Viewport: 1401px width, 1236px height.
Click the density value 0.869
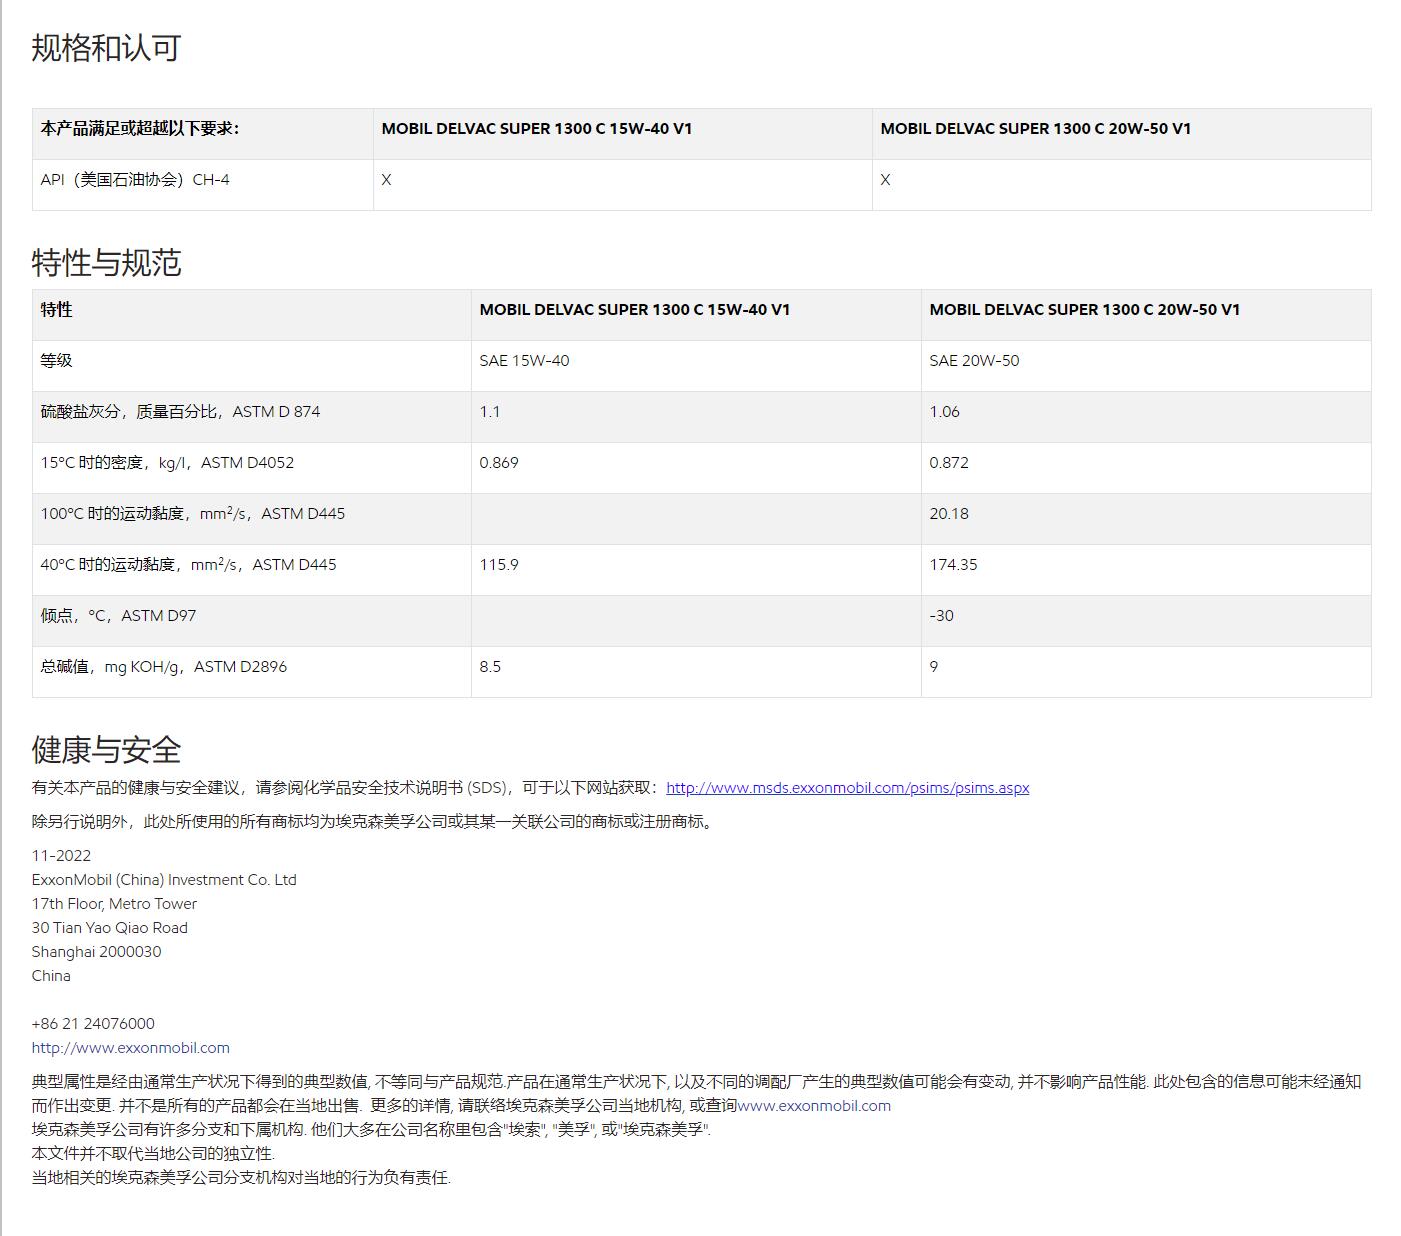point(499,463)
